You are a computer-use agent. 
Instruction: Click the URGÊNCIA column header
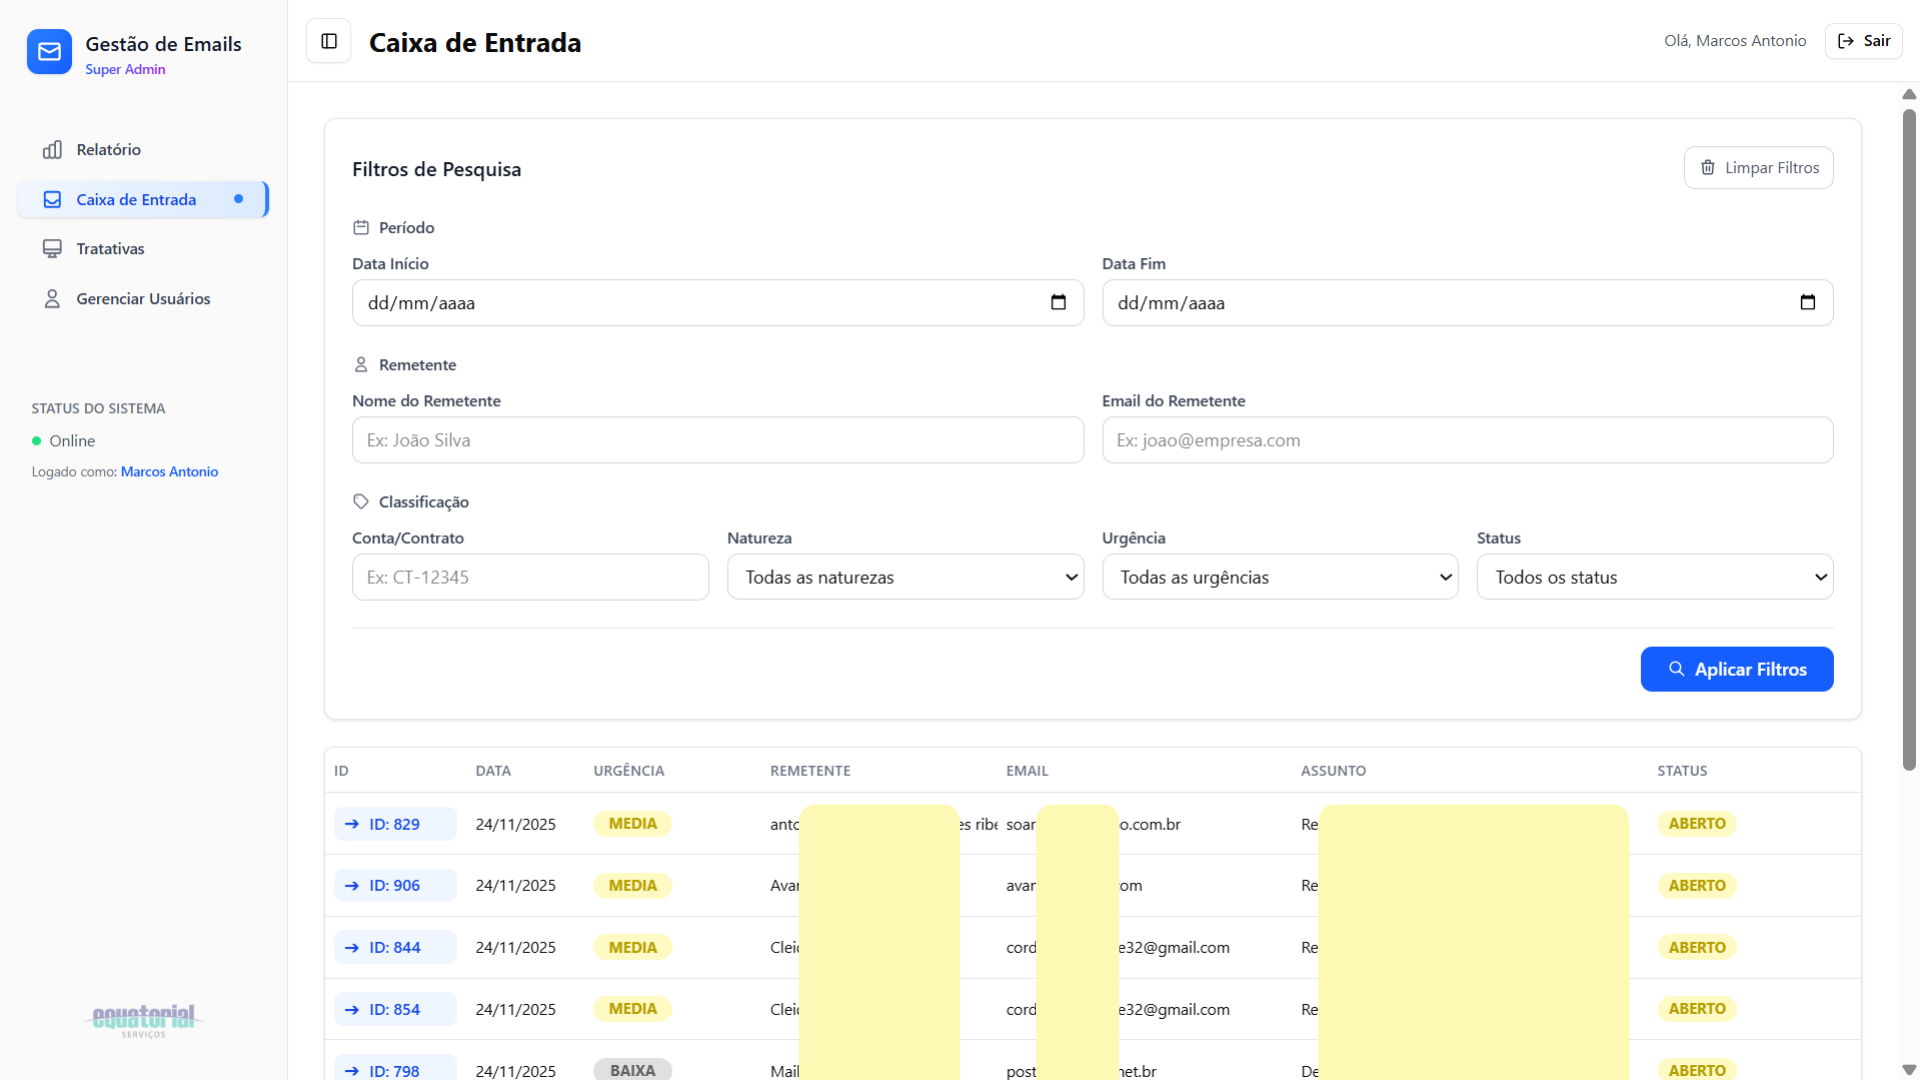[x=628, y=771]
